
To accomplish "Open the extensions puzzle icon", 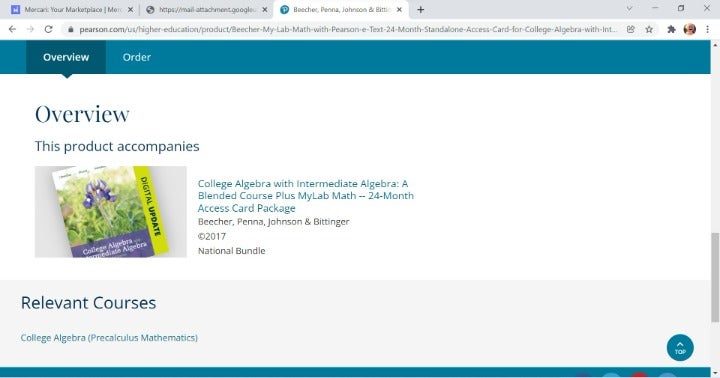I will click(x=671, y=29).
